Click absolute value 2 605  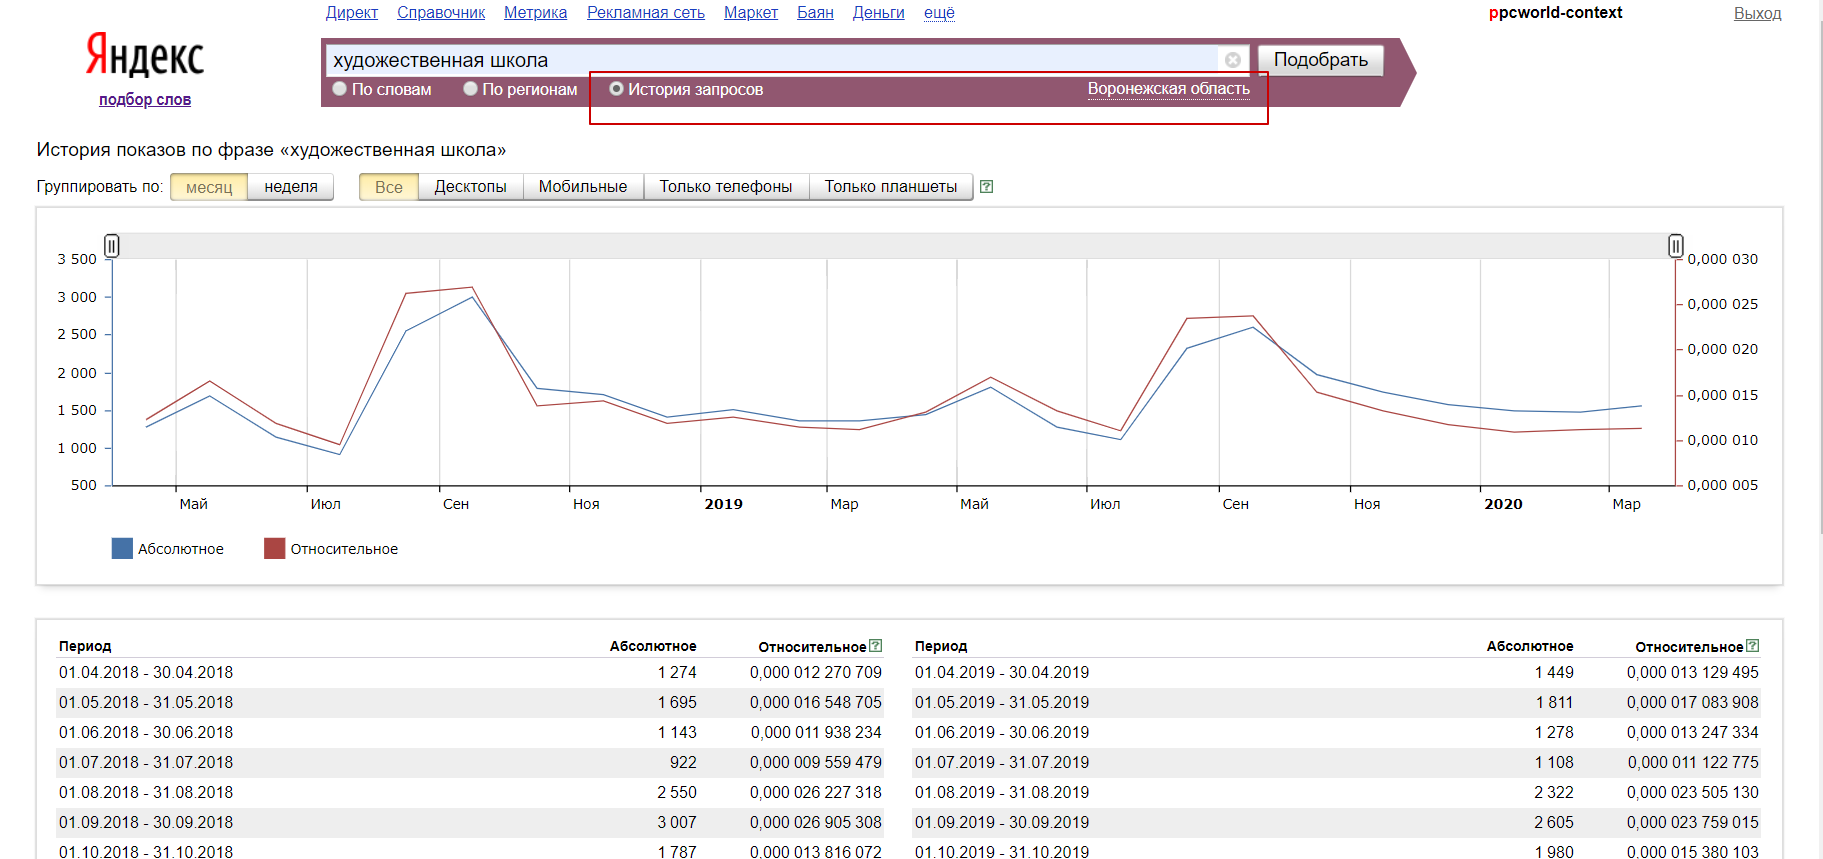pos(1554,823)
